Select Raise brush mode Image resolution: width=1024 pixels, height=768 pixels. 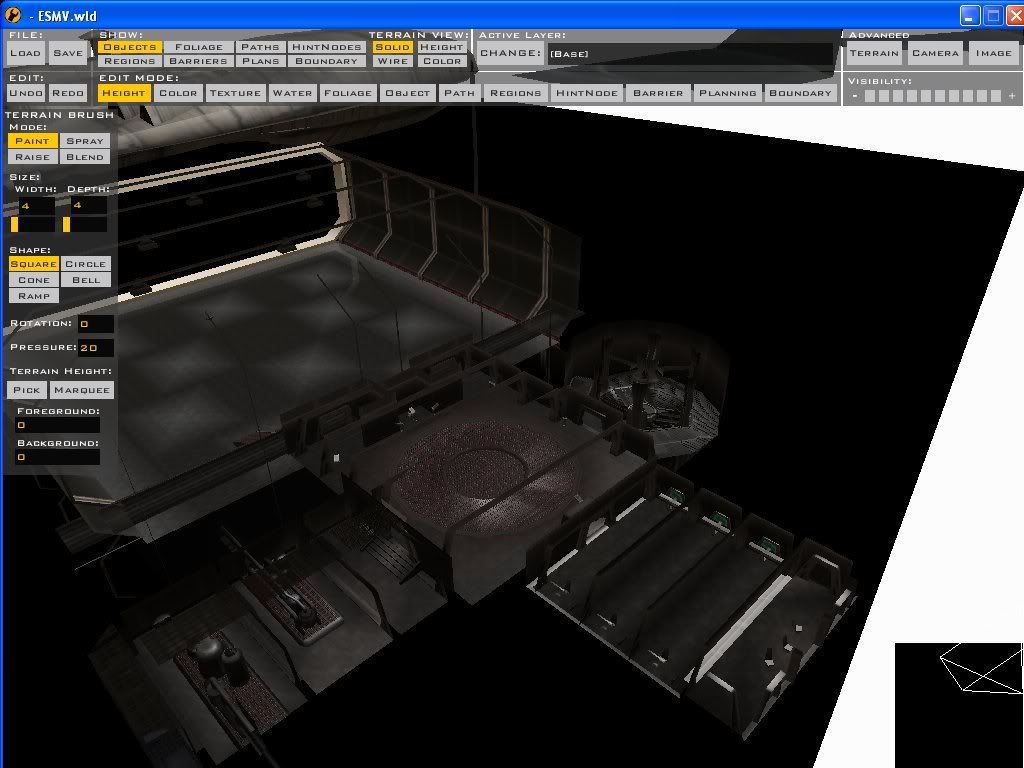33,157
